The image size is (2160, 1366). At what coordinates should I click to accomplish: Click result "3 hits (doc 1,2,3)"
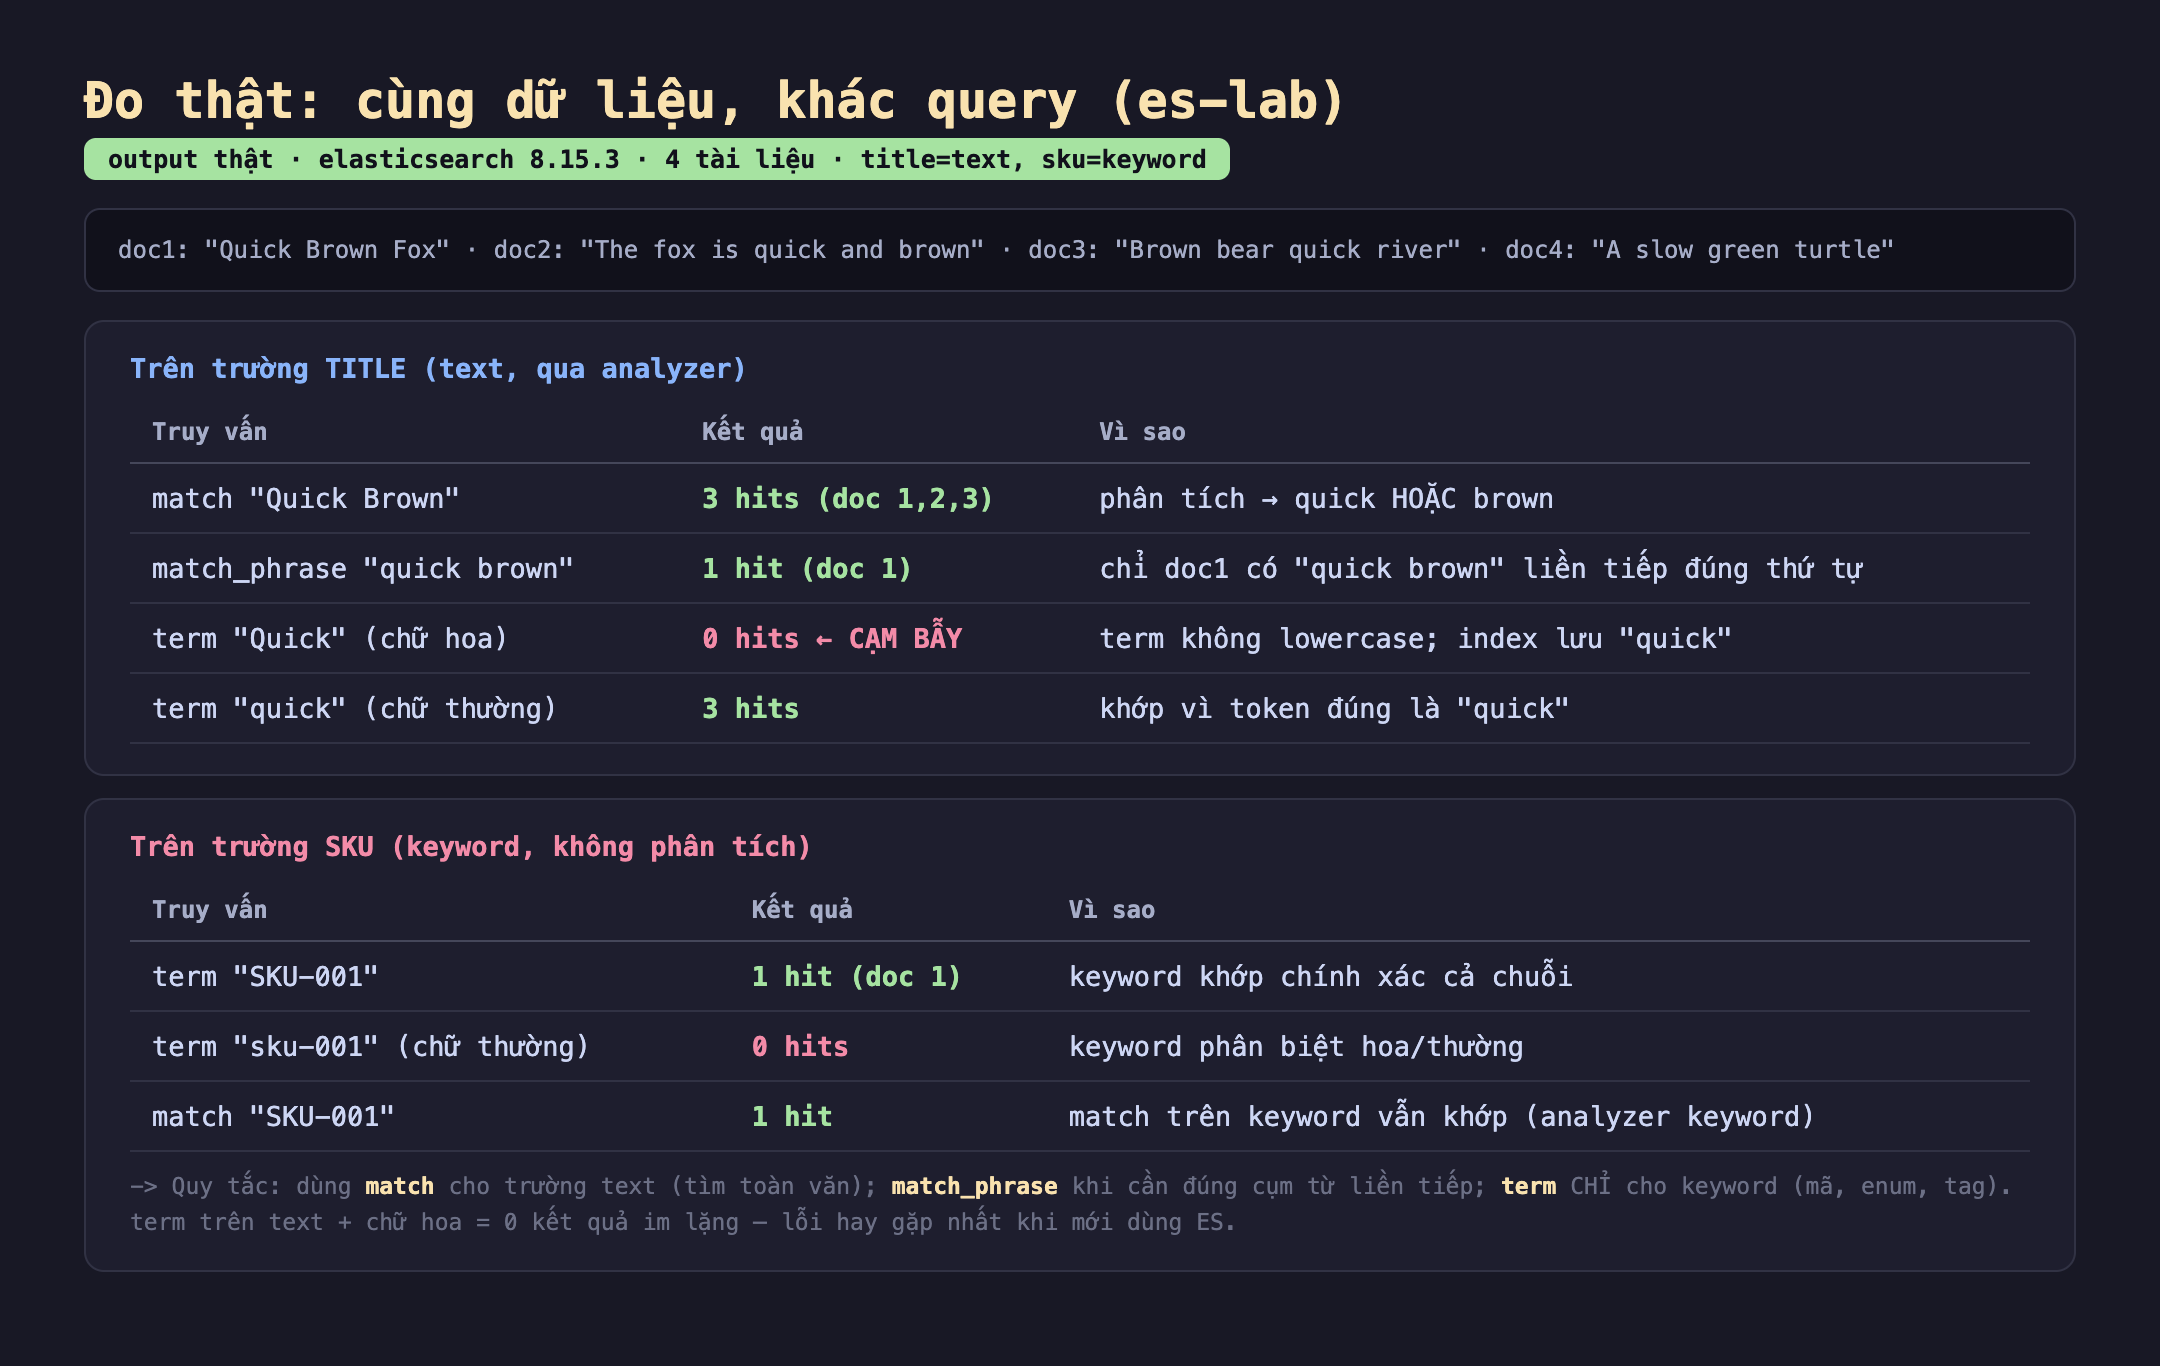click(848, 499)
